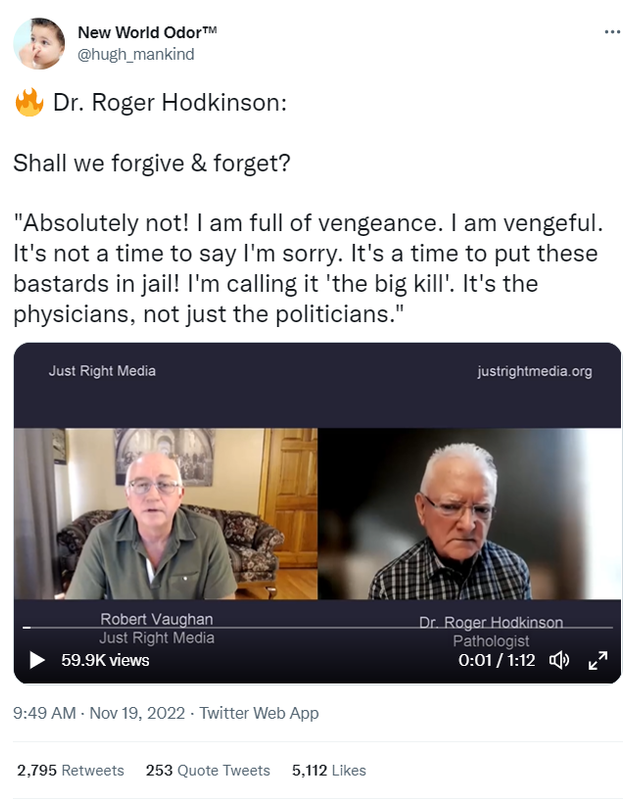
Task: Click the baby profile avatar
Action: pyautogui.click(x=39, y=43)
